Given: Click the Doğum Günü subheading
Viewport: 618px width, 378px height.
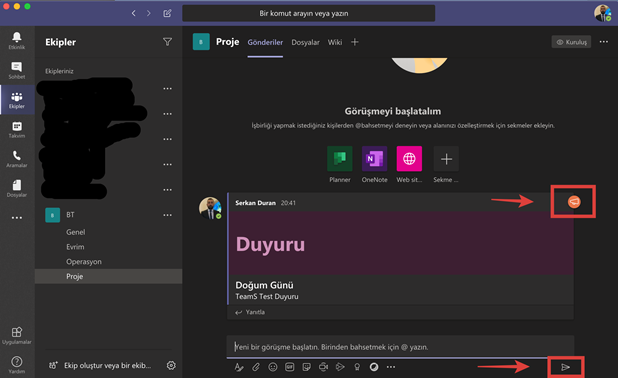Looking at the screenshot, I should point(264,285).
